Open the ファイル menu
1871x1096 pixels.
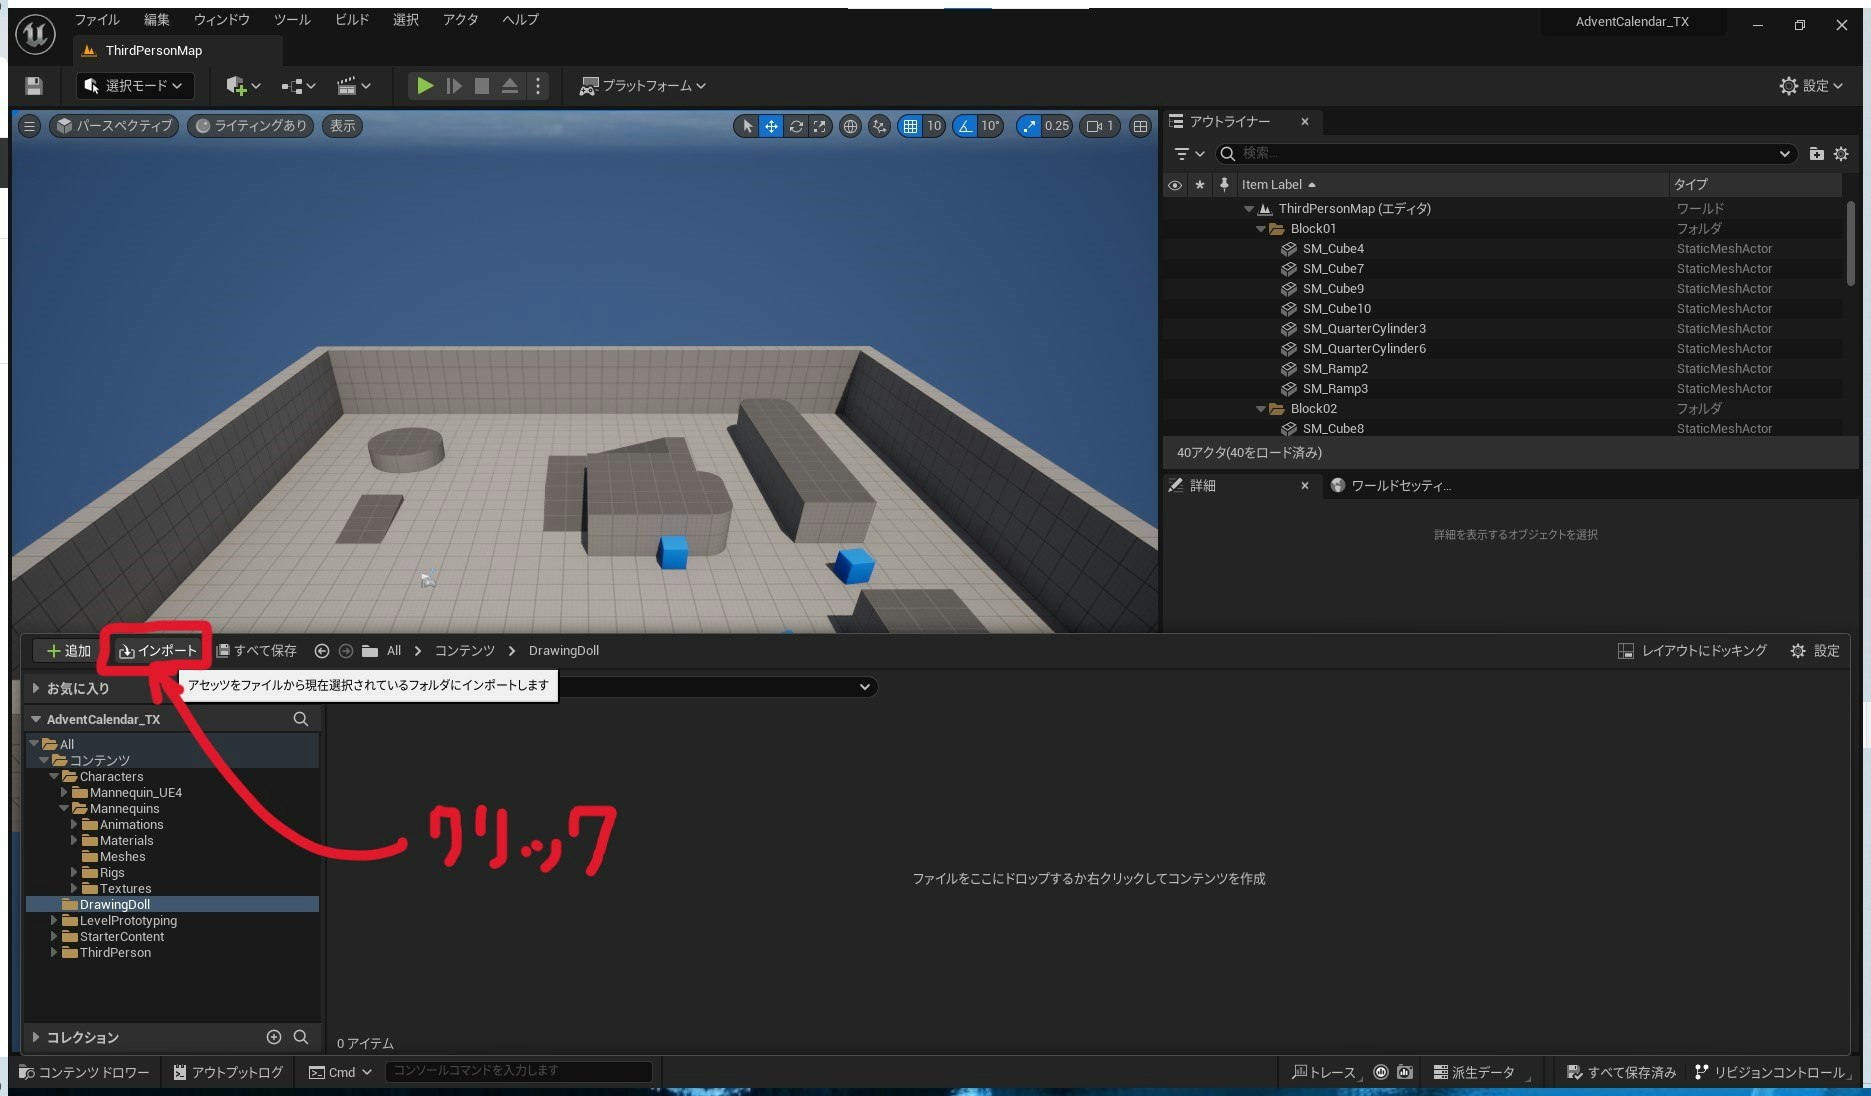[x=97, y=20]
